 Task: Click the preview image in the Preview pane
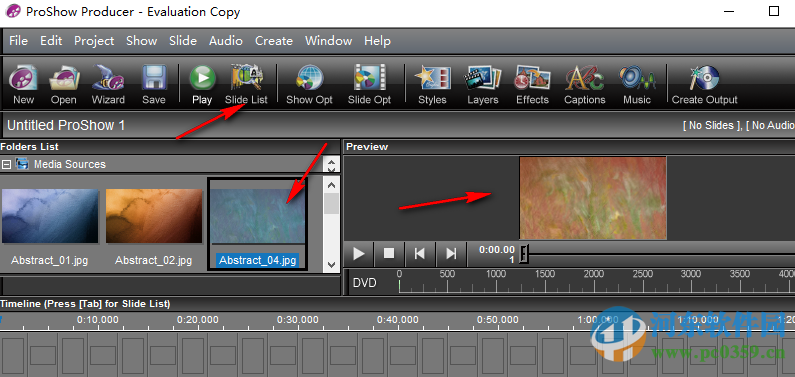[x=593, y=198]
